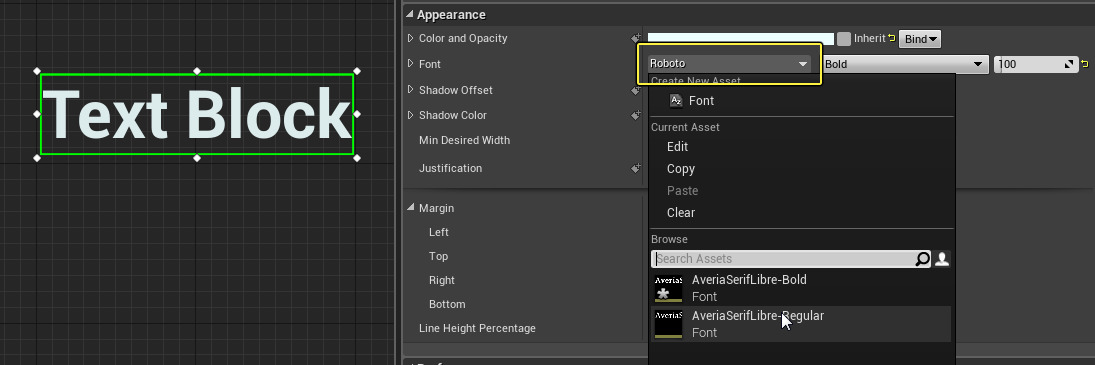Click the magnifier icon in Search Assets
This screenshot has width=1095, height=365.
(923, 260)
